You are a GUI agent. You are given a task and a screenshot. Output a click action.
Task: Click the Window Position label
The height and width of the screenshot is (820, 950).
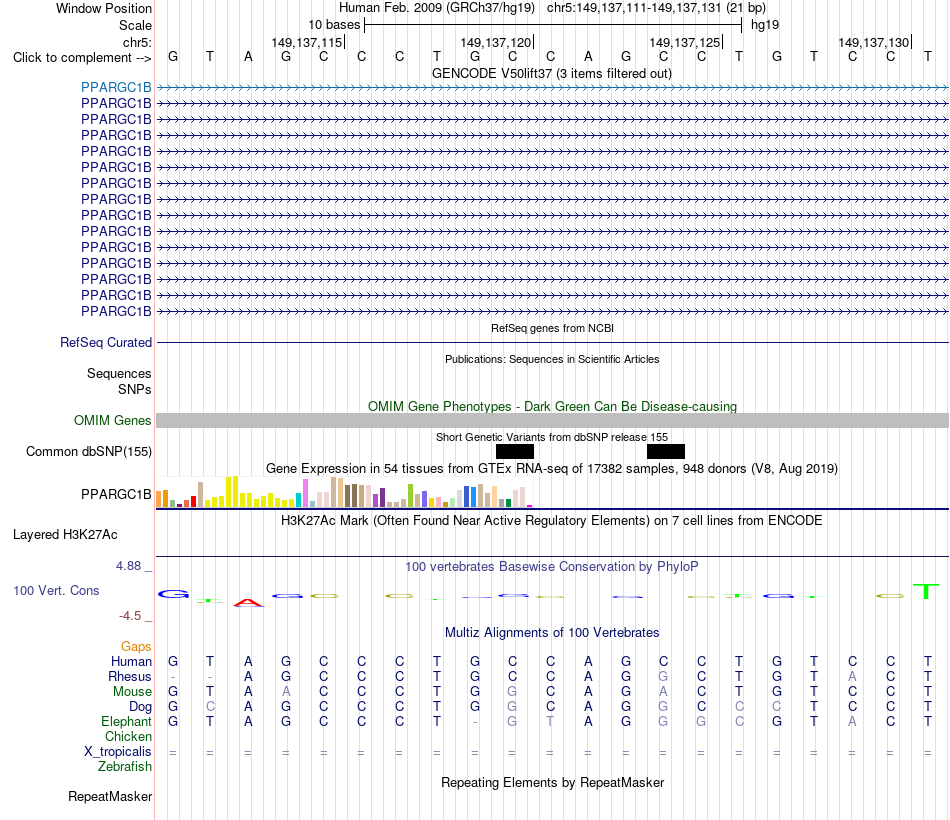104,8
